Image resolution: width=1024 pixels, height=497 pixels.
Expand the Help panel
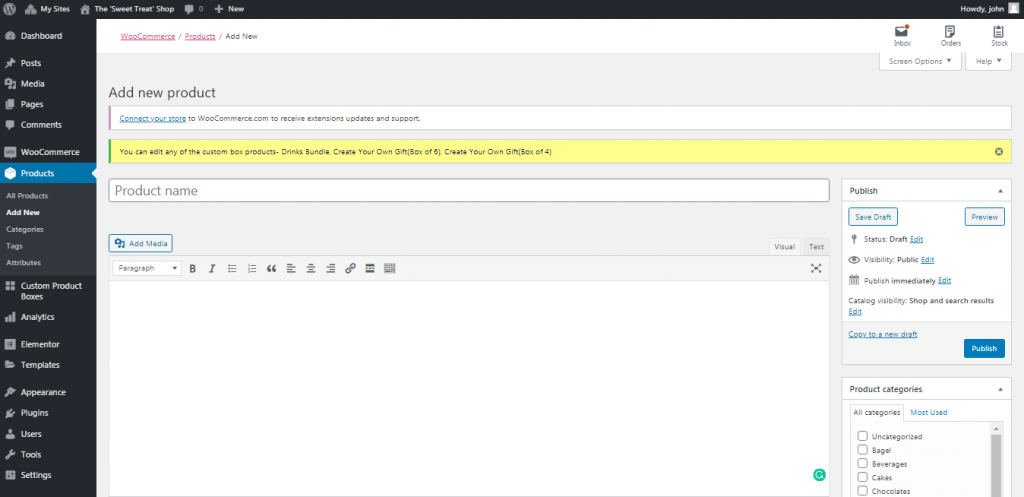[x=988, y=61]
